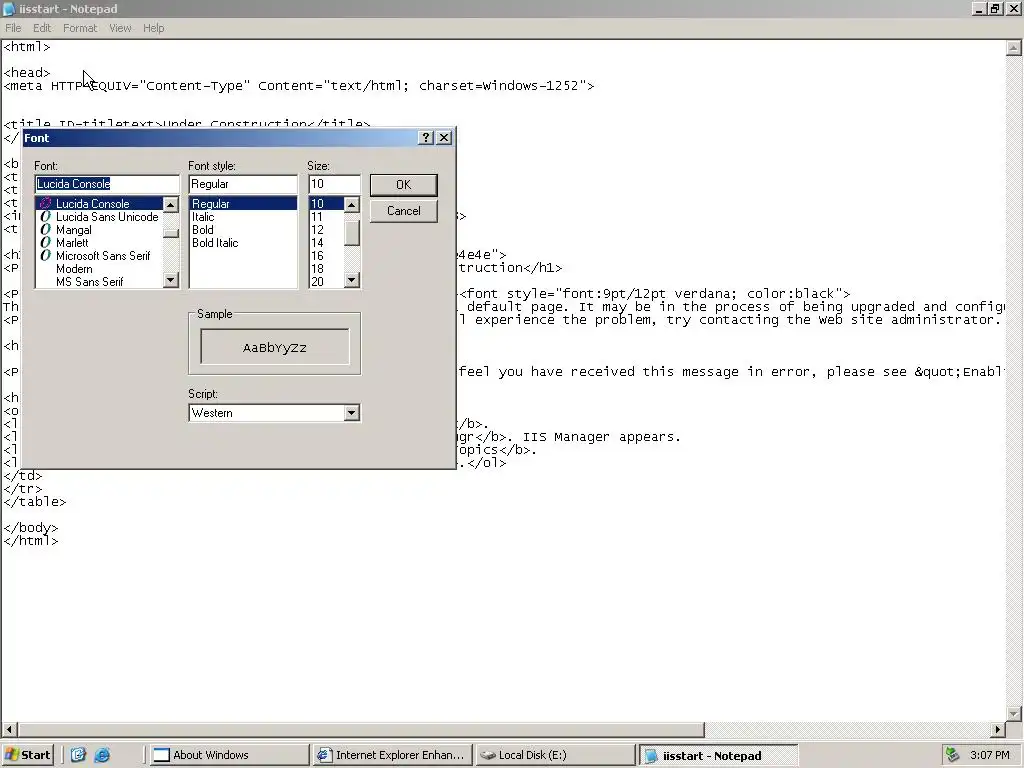Choose Italic font style
The height and width of the screenshot is (768, 1024).
coord(243,217)
